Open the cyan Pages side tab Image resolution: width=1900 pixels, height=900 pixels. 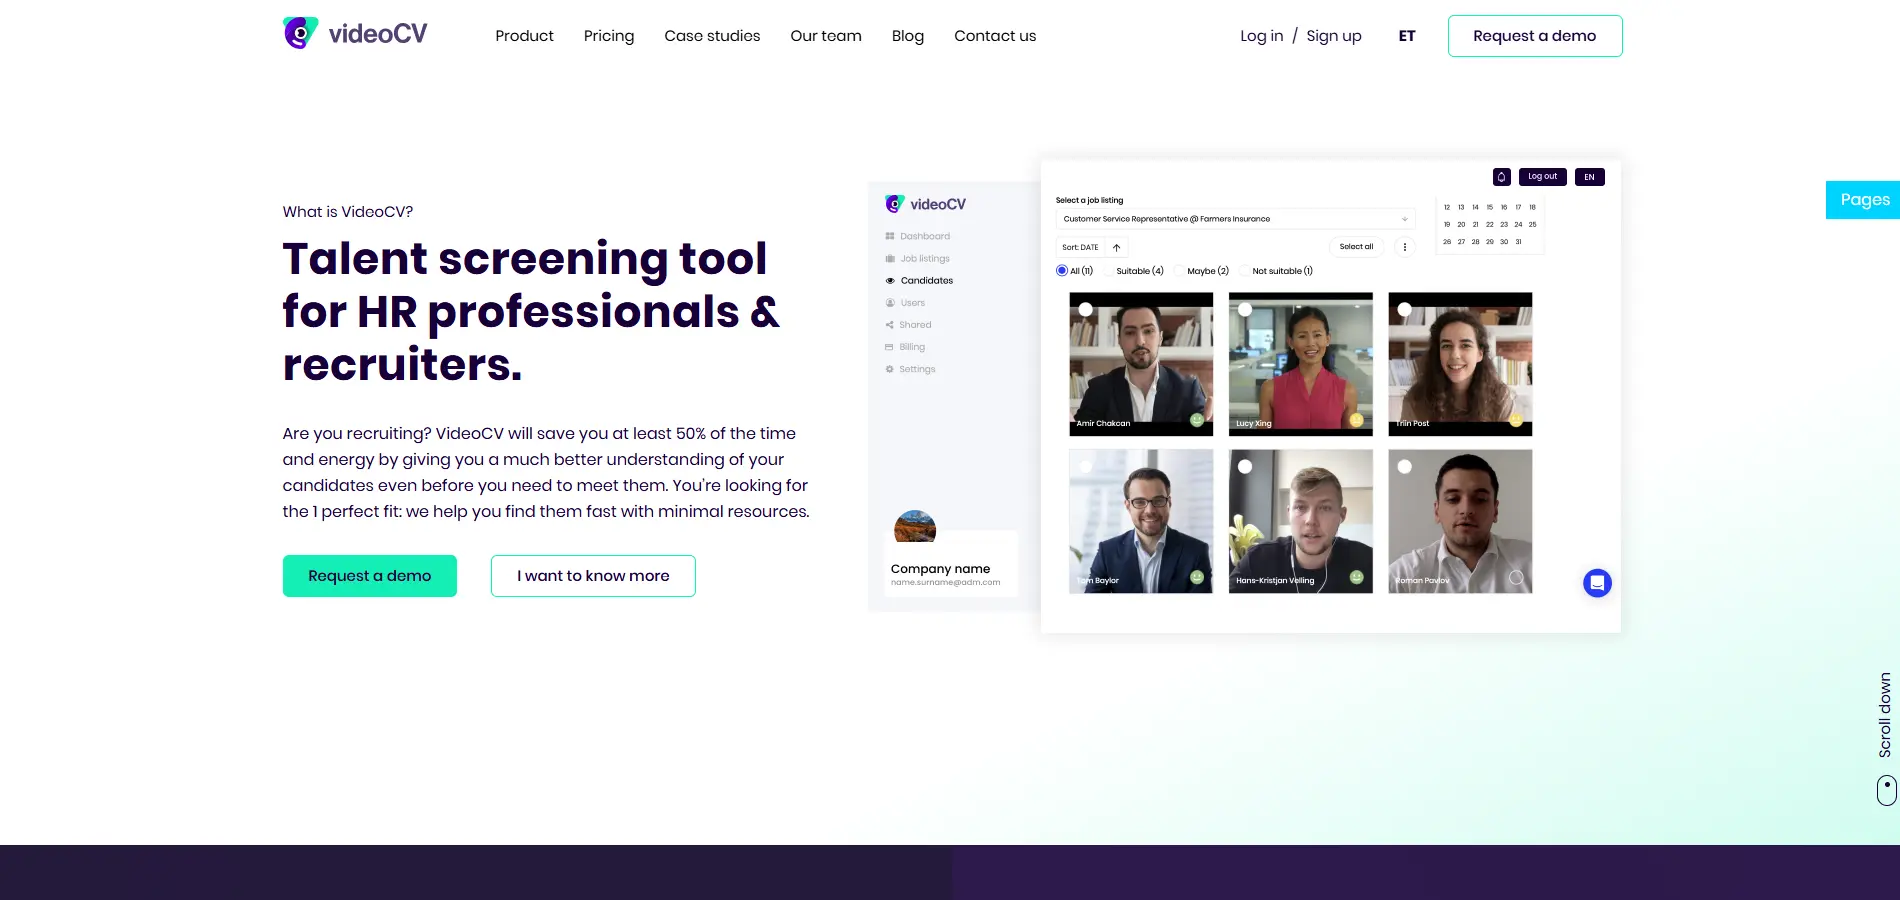(x=1863, y=200)
